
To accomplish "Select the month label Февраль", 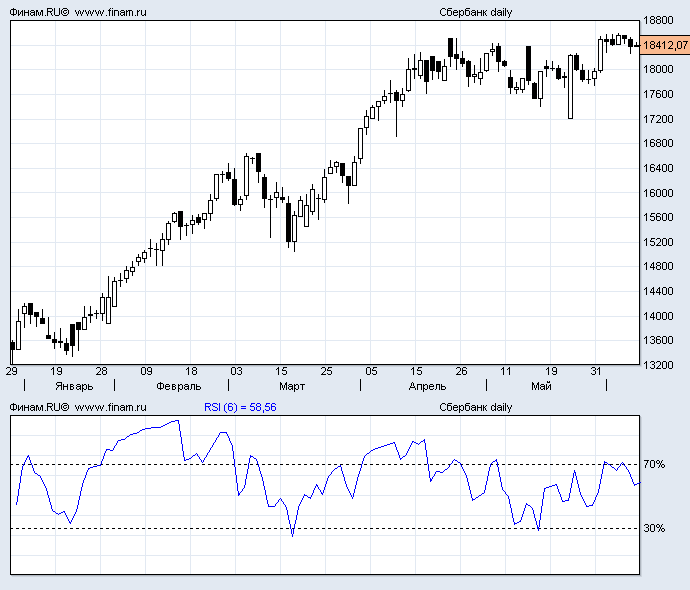I will (x=179, y=386).
